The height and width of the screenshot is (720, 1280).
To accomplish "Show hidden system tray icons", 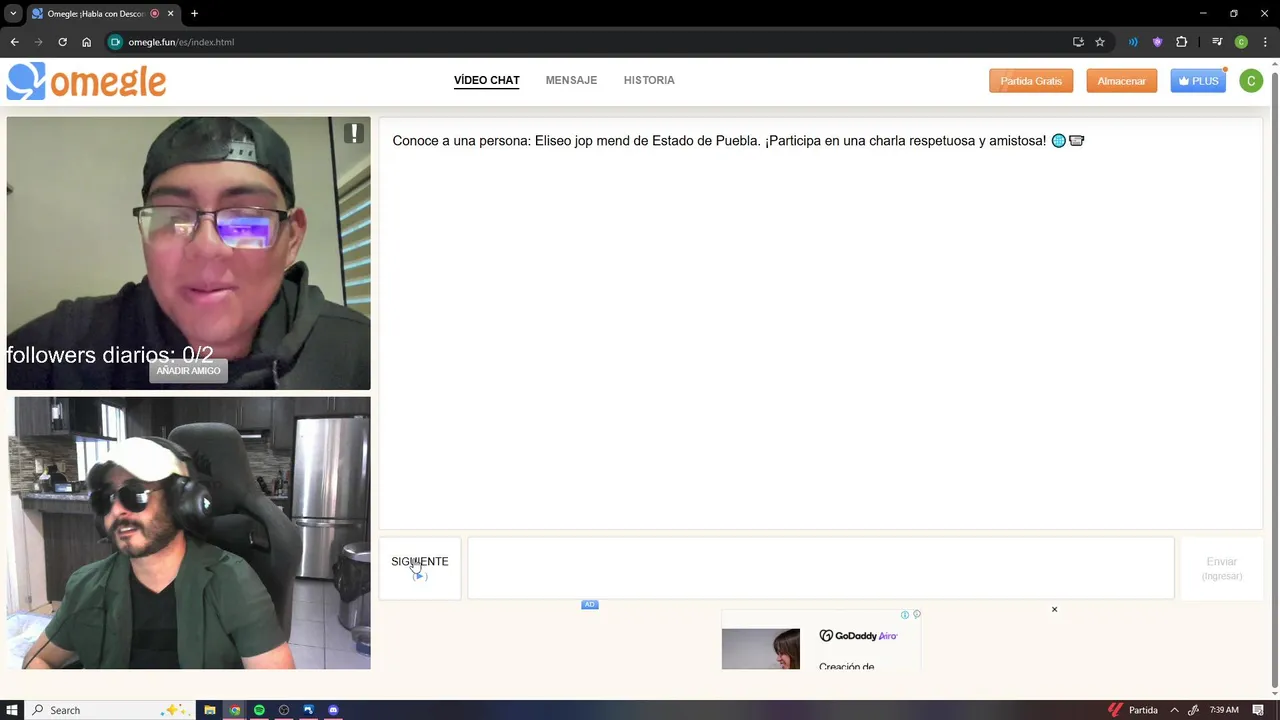I will coord(1174,710).
